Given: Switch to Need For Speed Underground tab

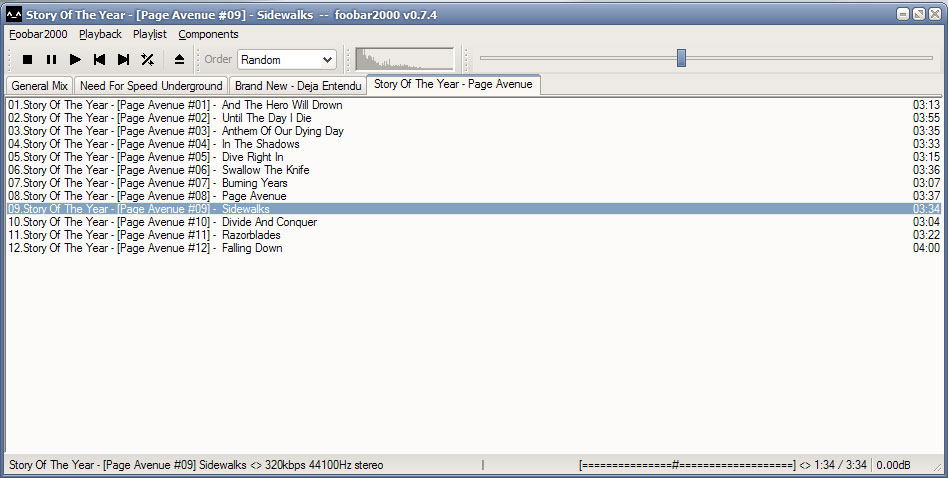Looking at the screenshot, I should pyautogui.click(x=151, y=86).
